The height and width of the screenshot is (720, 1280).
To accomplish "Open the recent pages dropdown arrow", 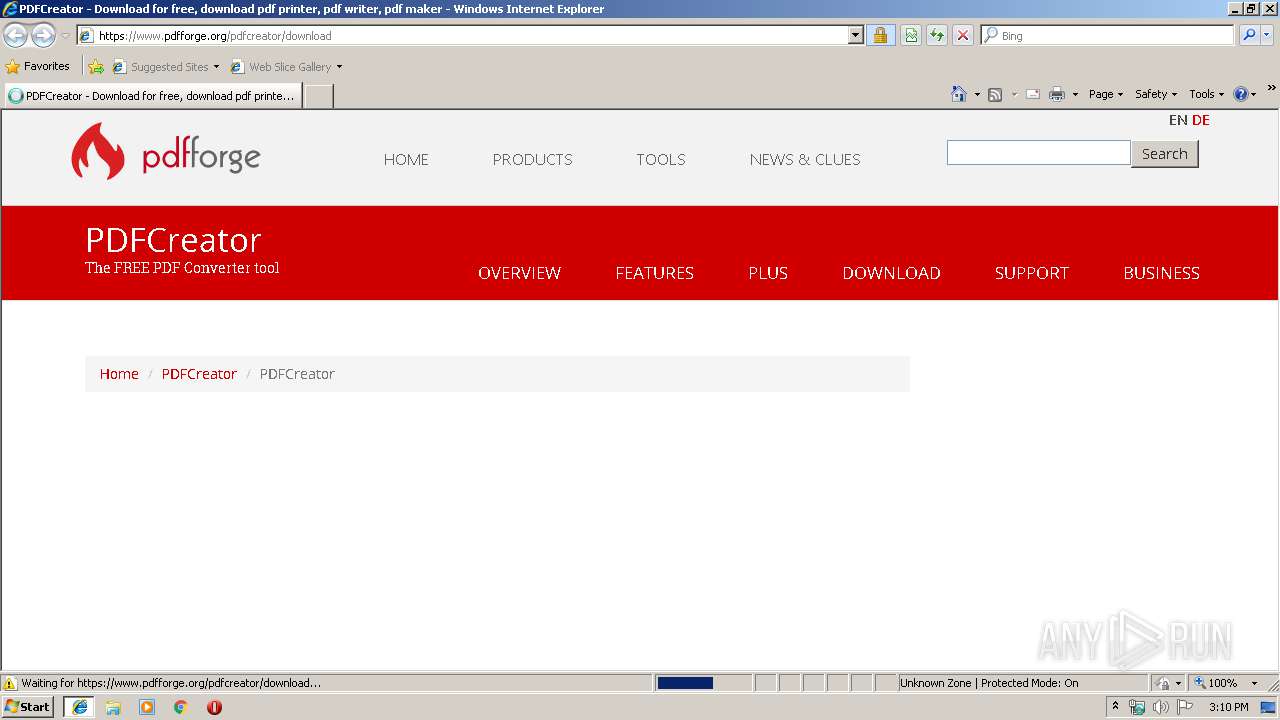I will pos(65,36).
